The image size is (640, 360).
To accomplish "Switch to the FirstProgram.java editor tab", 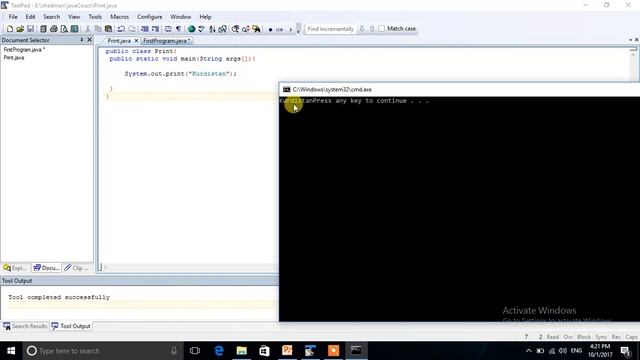I will coord(167,41).
